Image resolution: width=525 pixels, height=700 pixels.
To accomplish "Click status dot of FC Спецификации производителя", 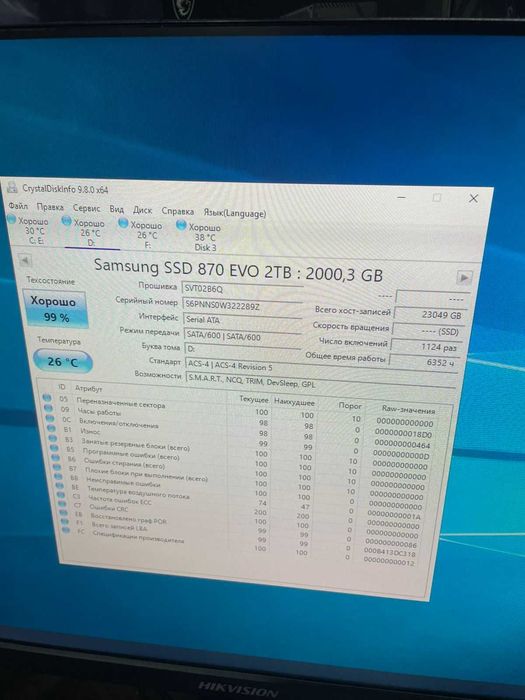I will (66, 530).
